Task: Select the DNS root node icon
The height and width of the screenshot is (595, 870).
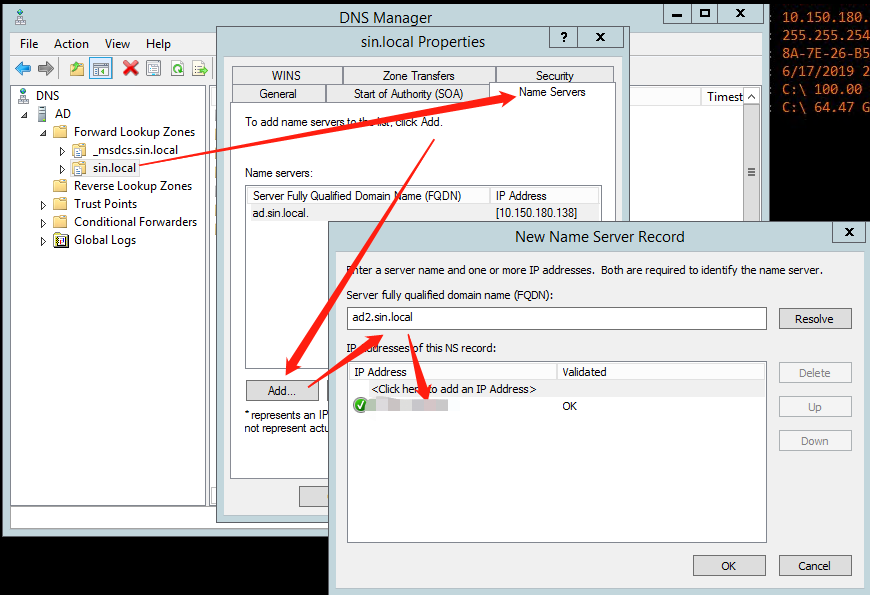Action: point(23,95)
